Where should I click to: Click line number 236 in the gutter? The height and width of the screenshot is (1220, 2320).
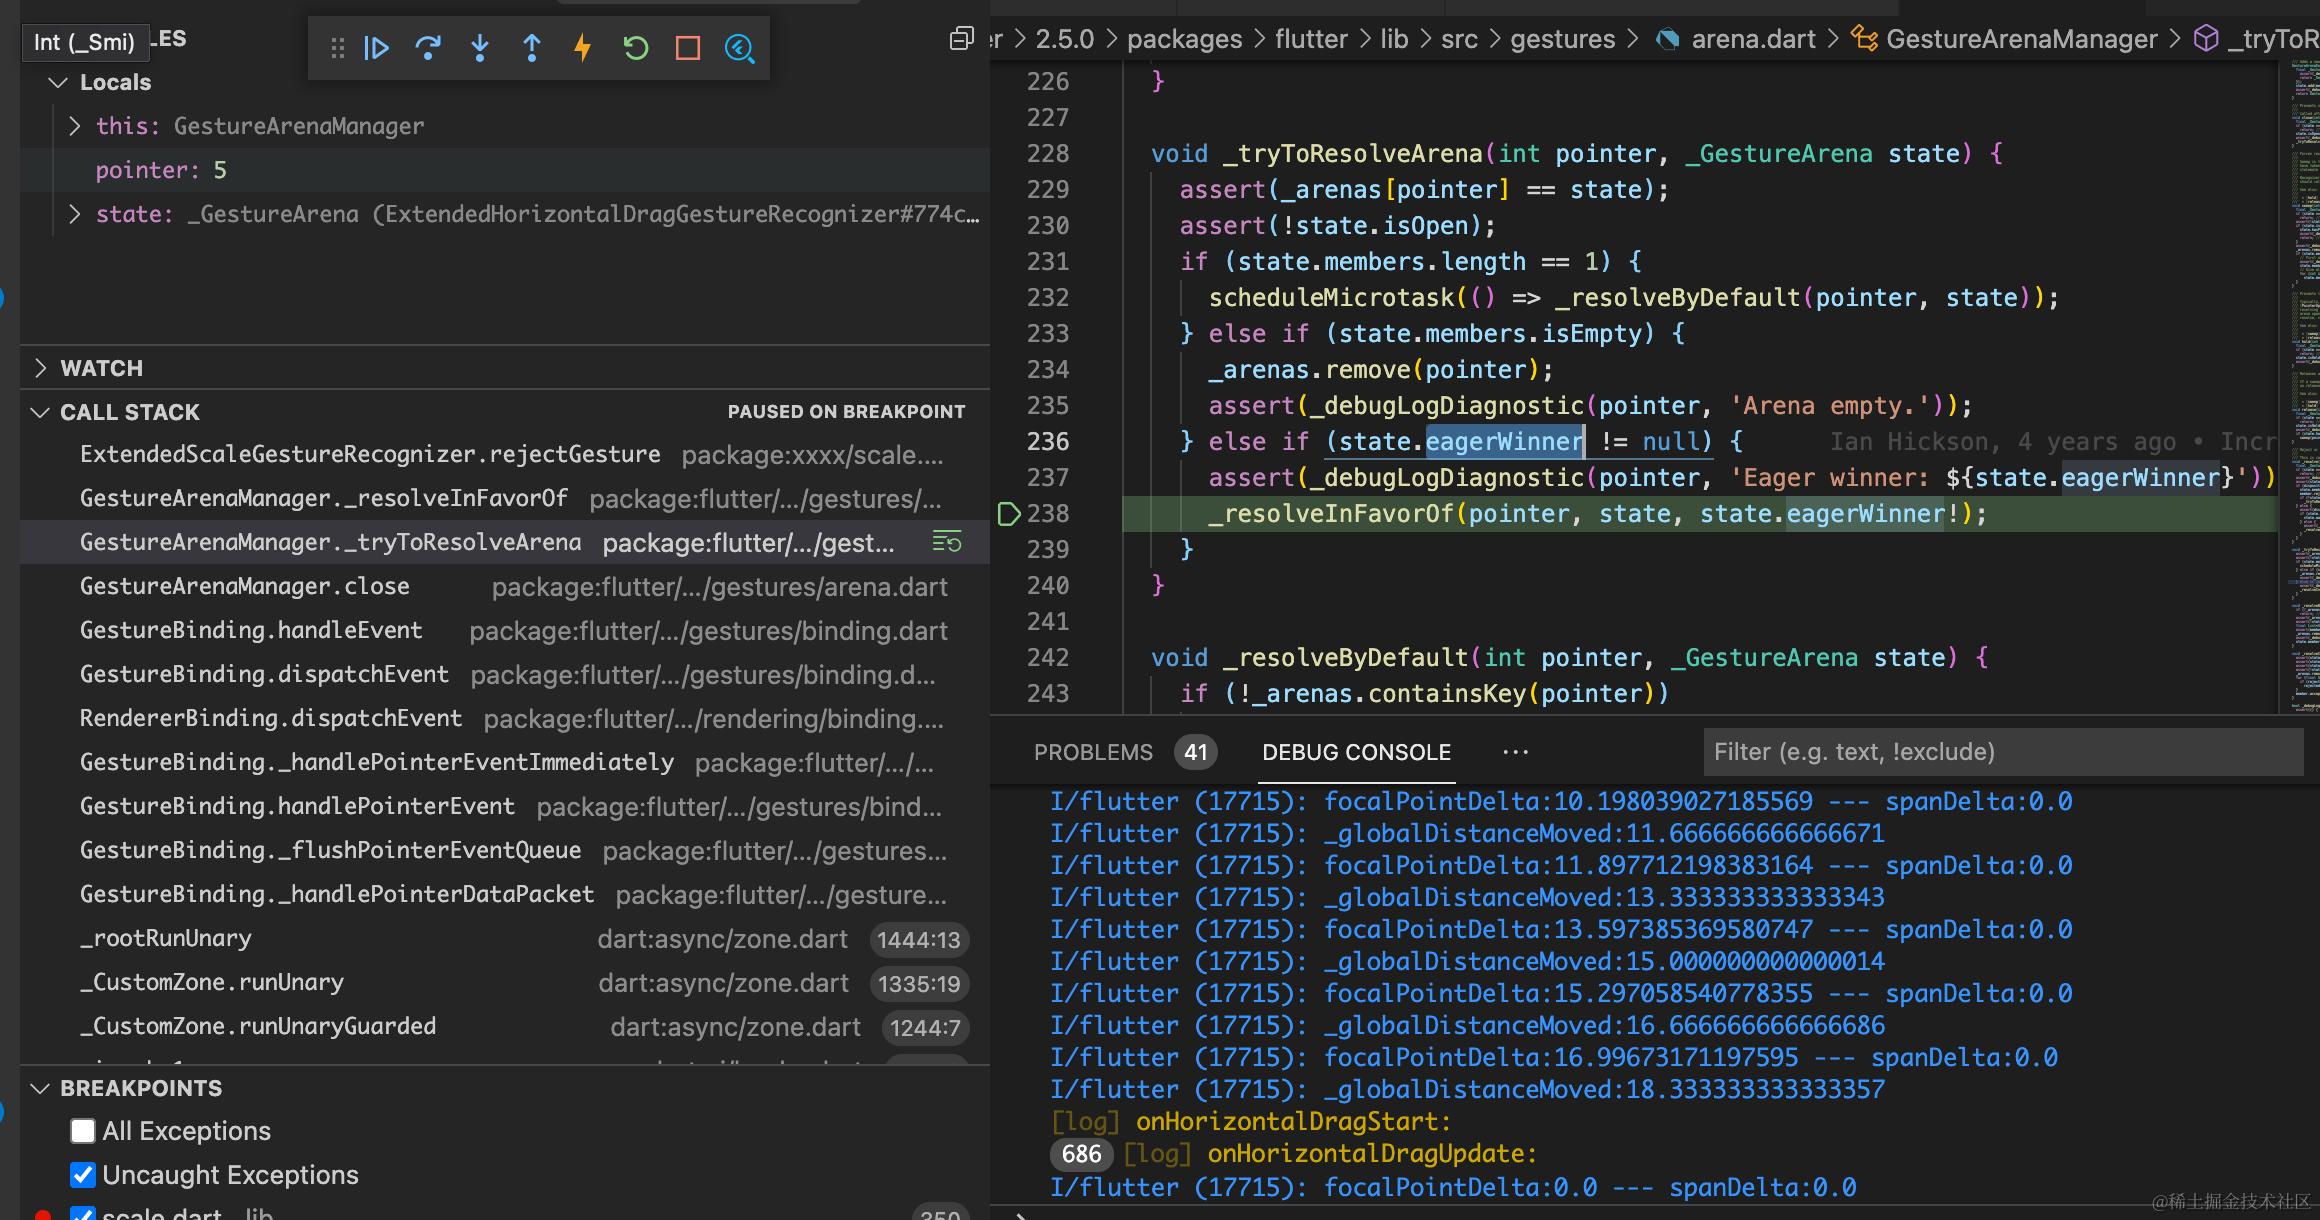pyautogui.click(x=1047, y=442)
